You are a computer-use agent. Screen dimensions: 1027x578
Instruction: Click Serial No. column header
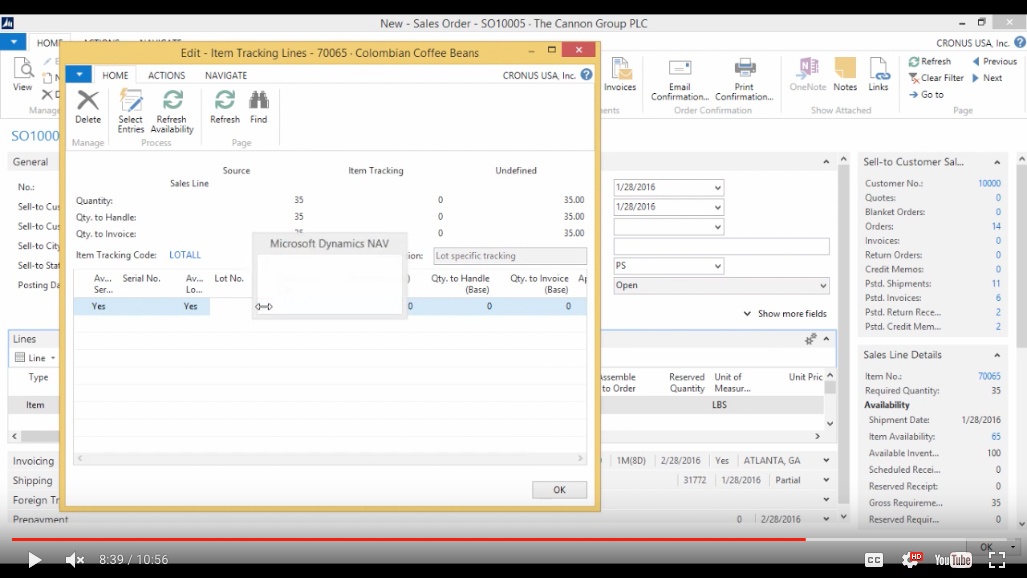[x=141, y=279]
